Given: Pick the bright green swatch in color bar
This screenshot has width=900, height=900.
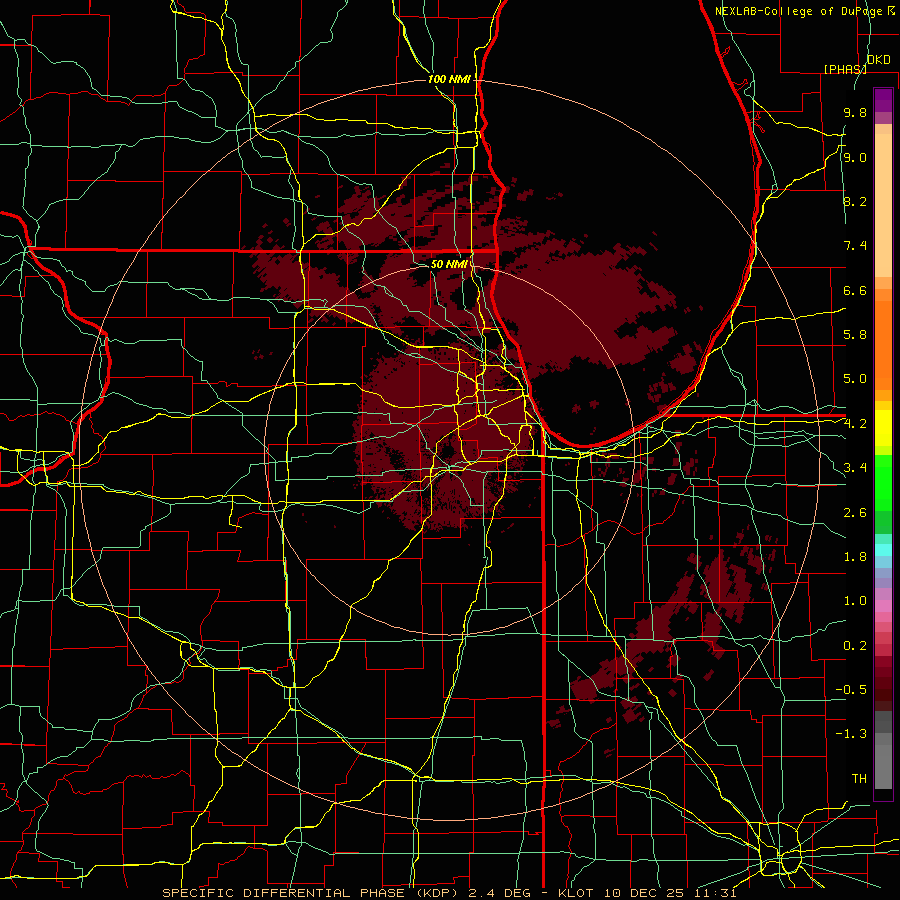Looking at the screenshot, I should 883,483.
